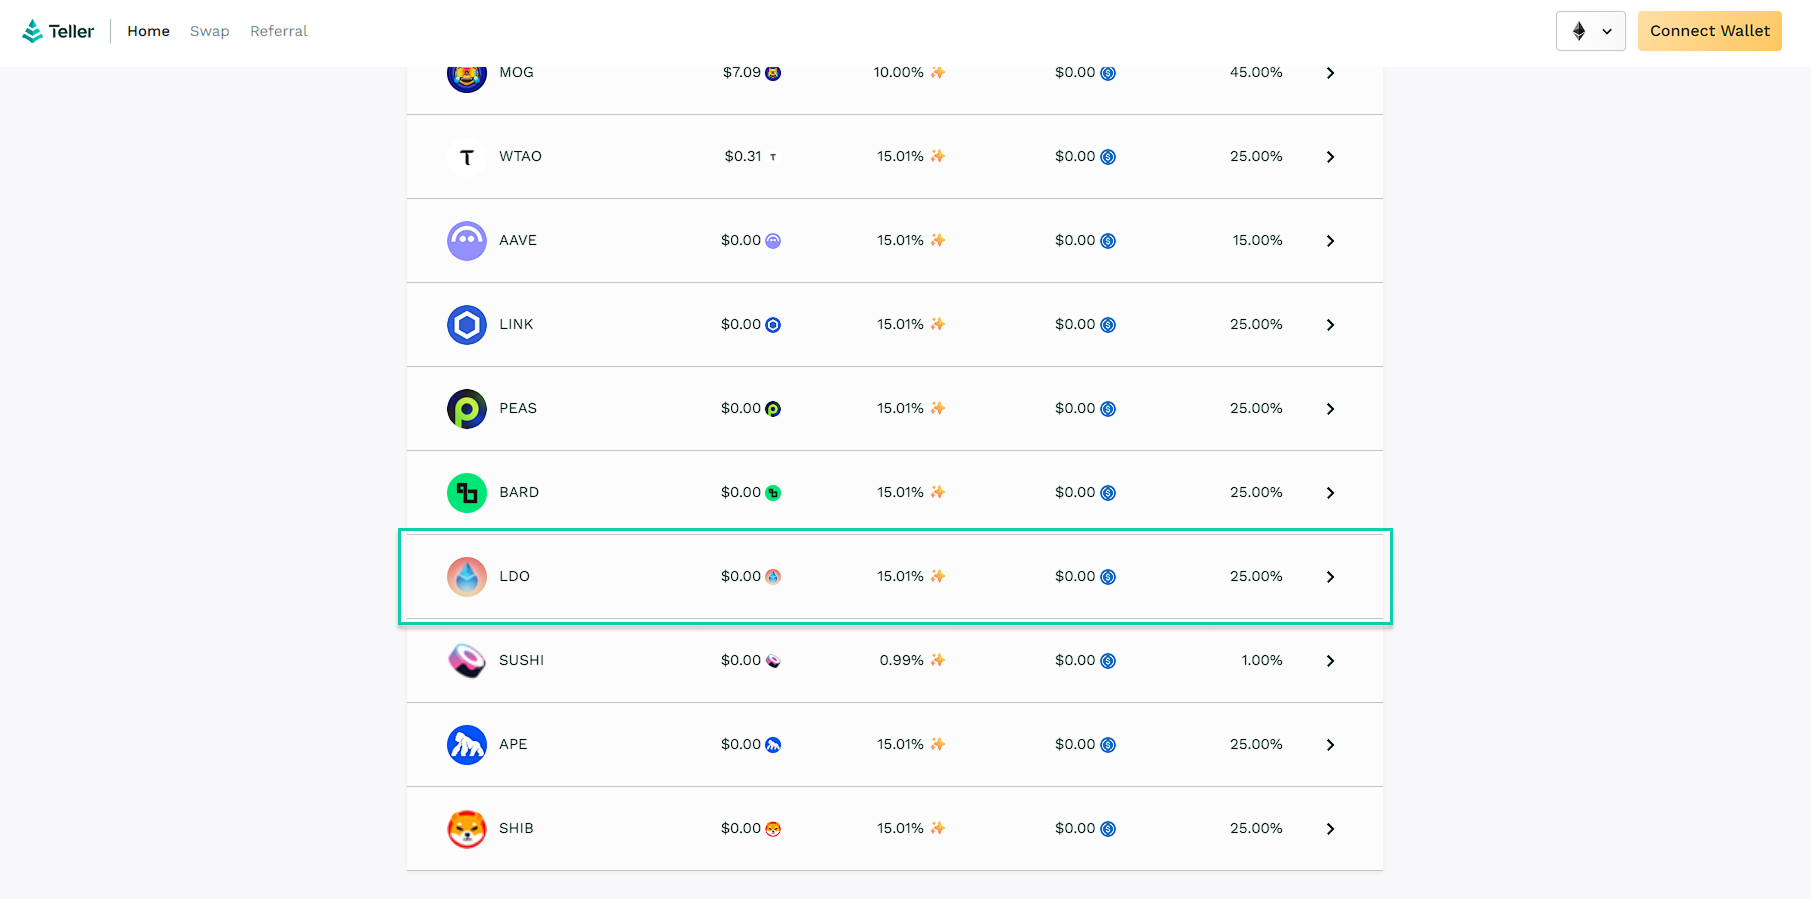Screen dimensions: 1811x899
Task: Expand the SHIB row chevron
Action: [x=1330, y=829]
